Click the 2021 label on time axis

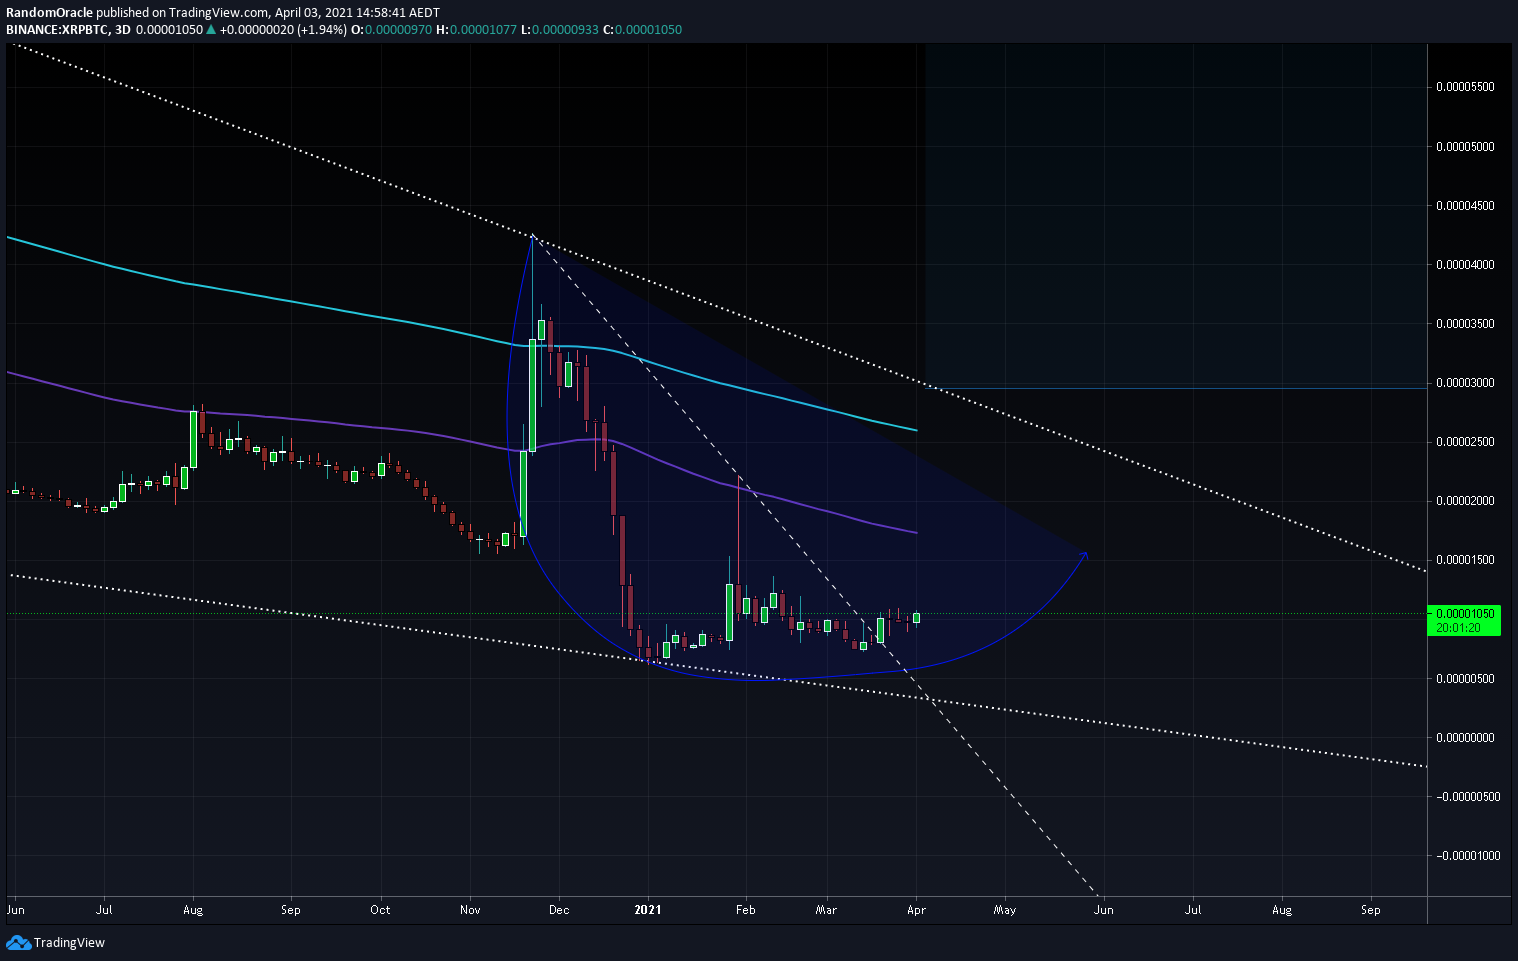point(648,910)
